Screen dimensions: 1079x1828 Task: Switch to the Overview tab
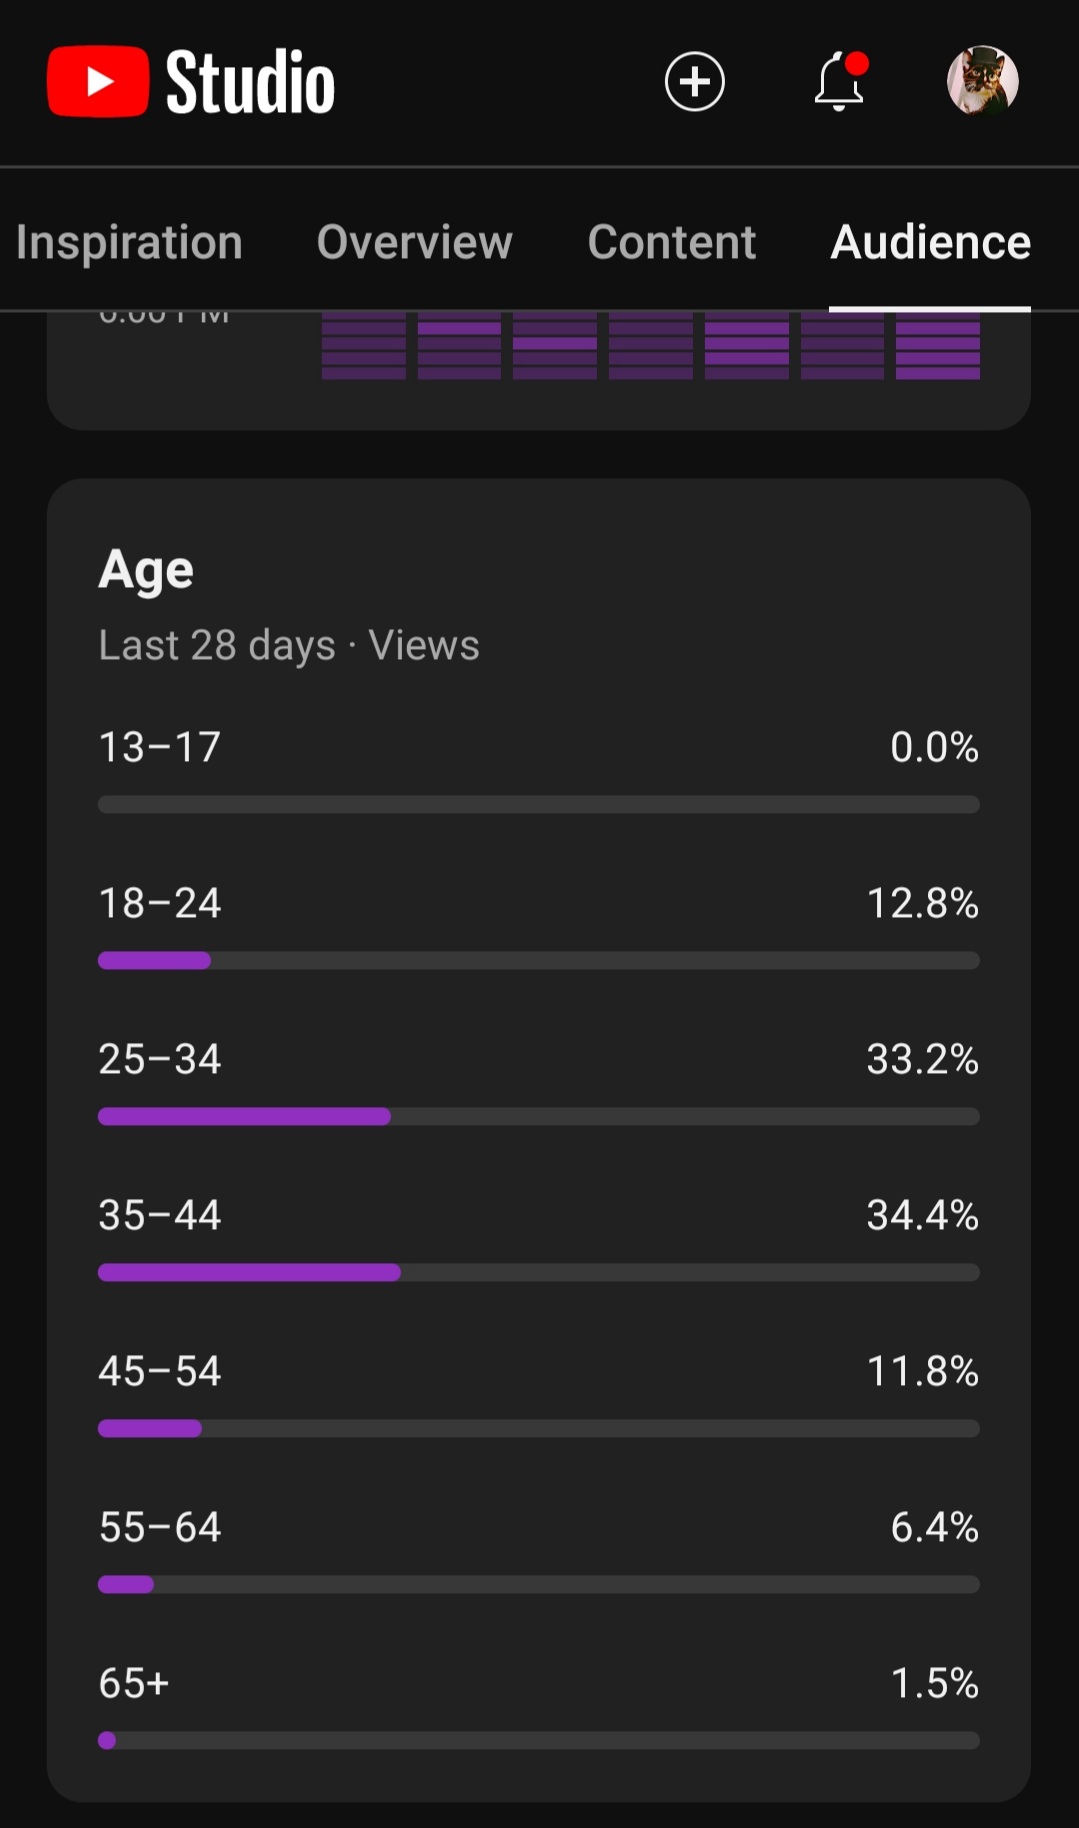(414, 242)
